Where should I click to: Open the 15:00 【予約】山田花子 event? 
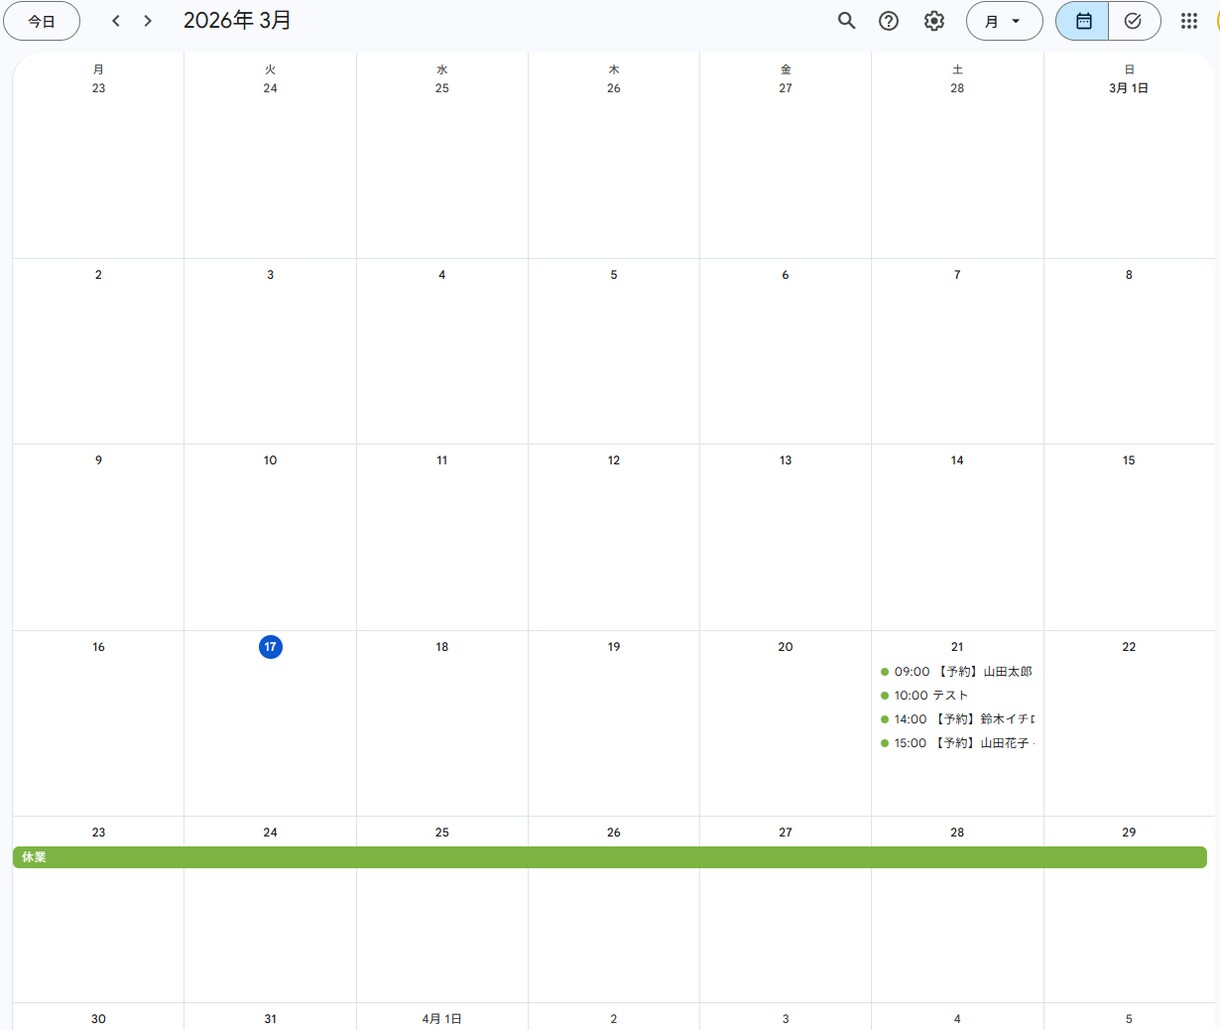tap(957, 743)
